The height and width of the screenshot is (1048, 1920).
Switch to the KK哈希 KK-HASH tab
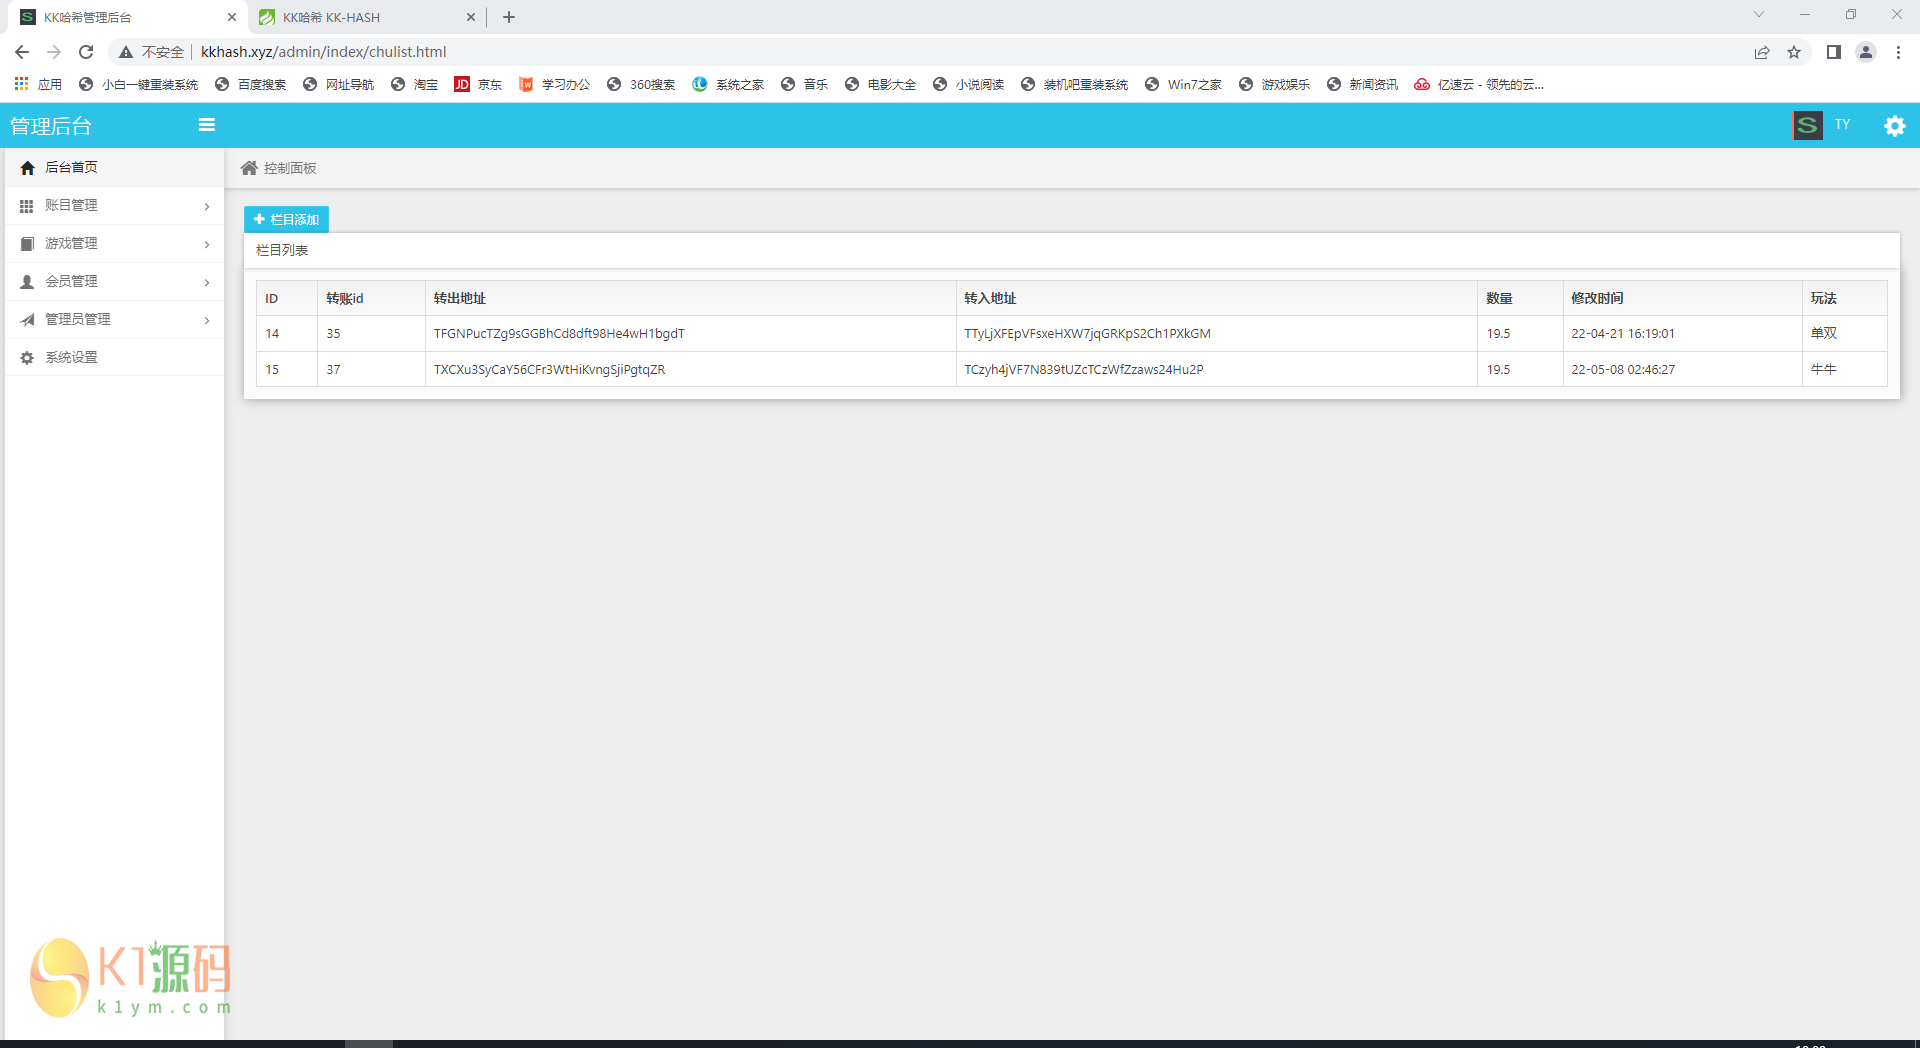[366, 17]
